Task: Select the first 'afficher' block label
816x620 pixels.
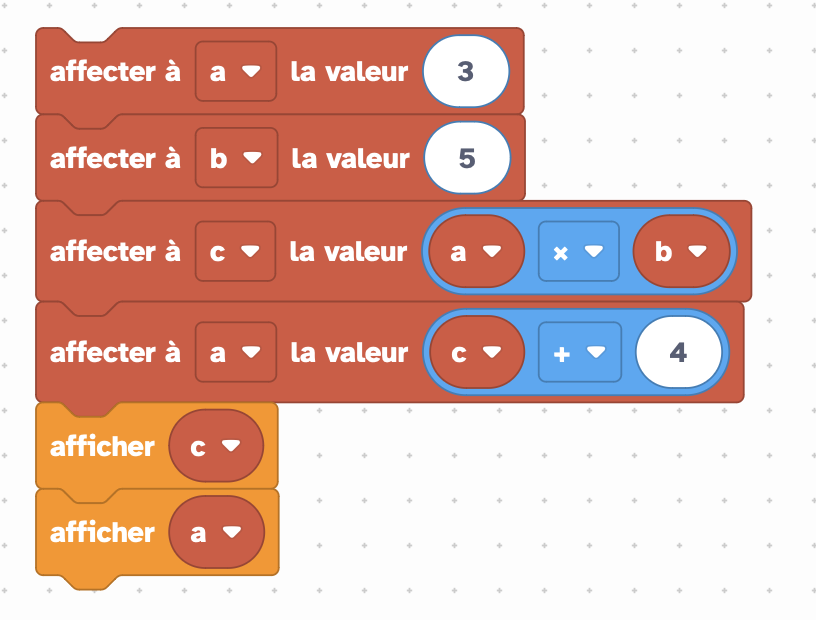Action: point(103,446)
